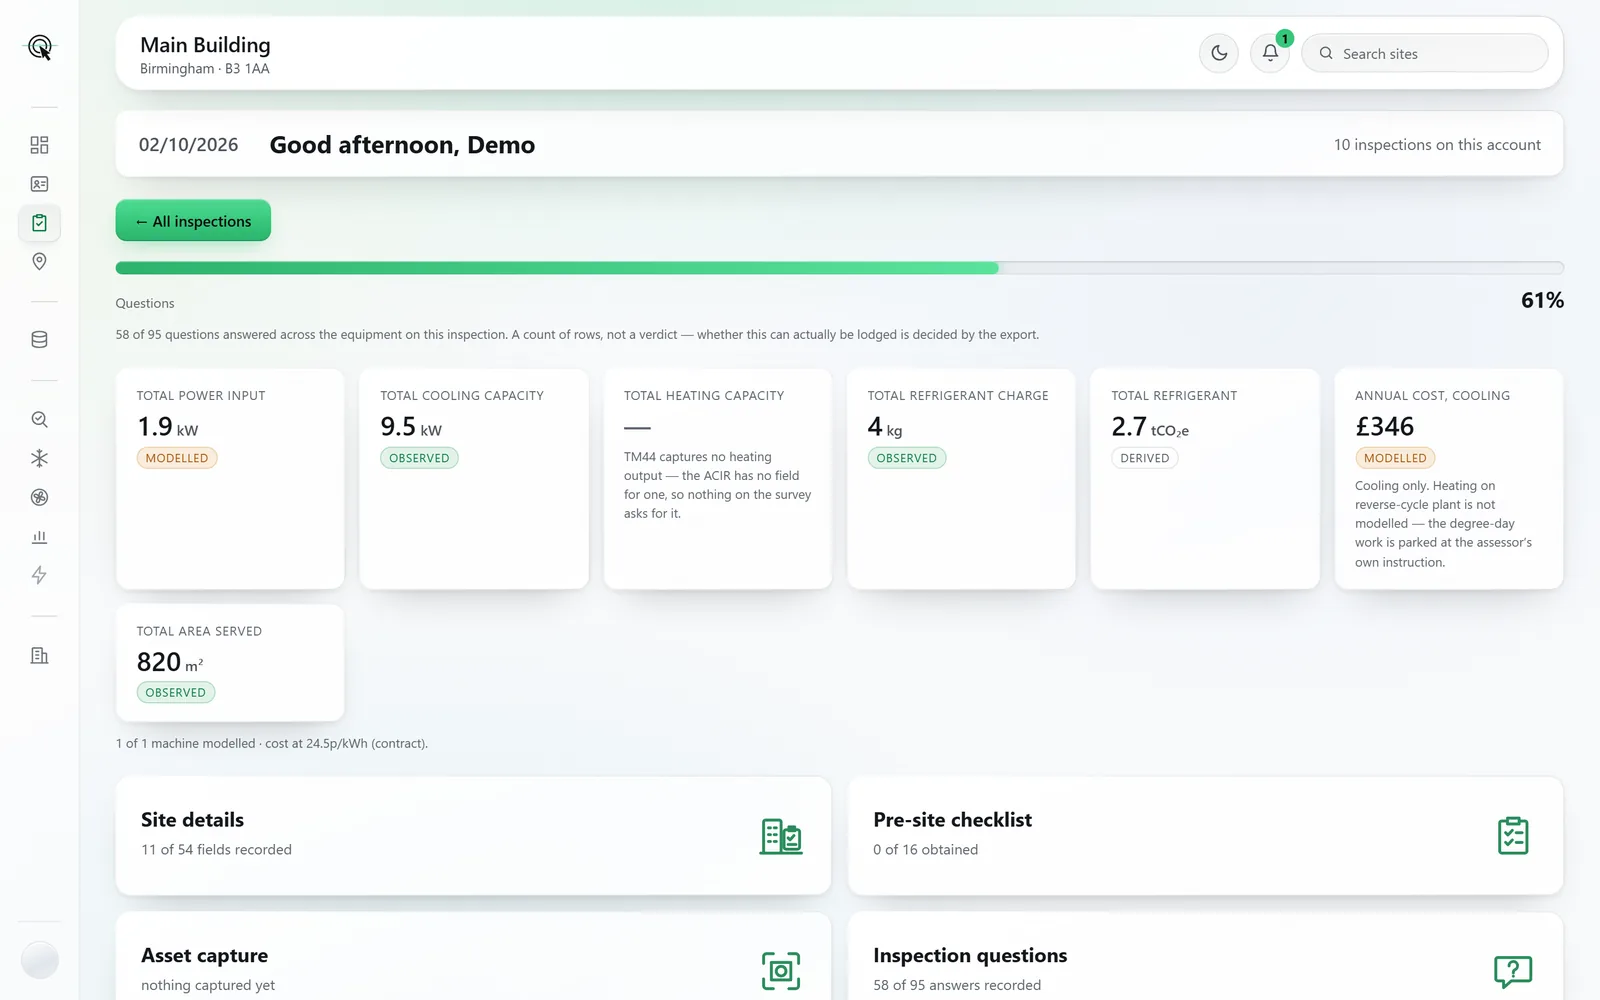Open the Asset capture card
Viewport: 1600px width, 1000px height.
coord(473,957)
